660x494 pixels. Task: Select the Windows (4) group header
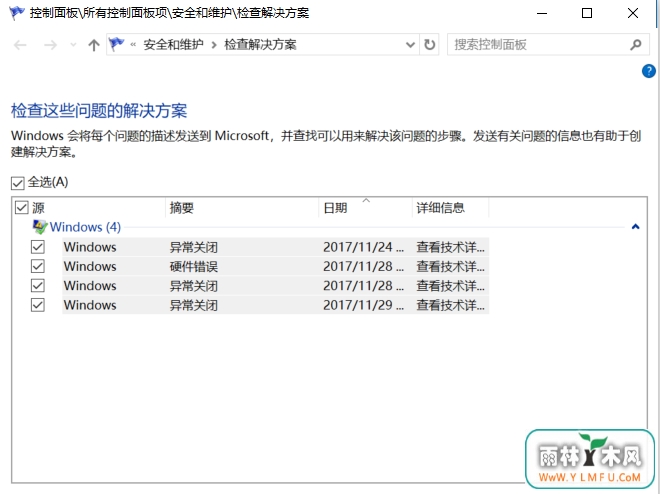coord(85,227)
